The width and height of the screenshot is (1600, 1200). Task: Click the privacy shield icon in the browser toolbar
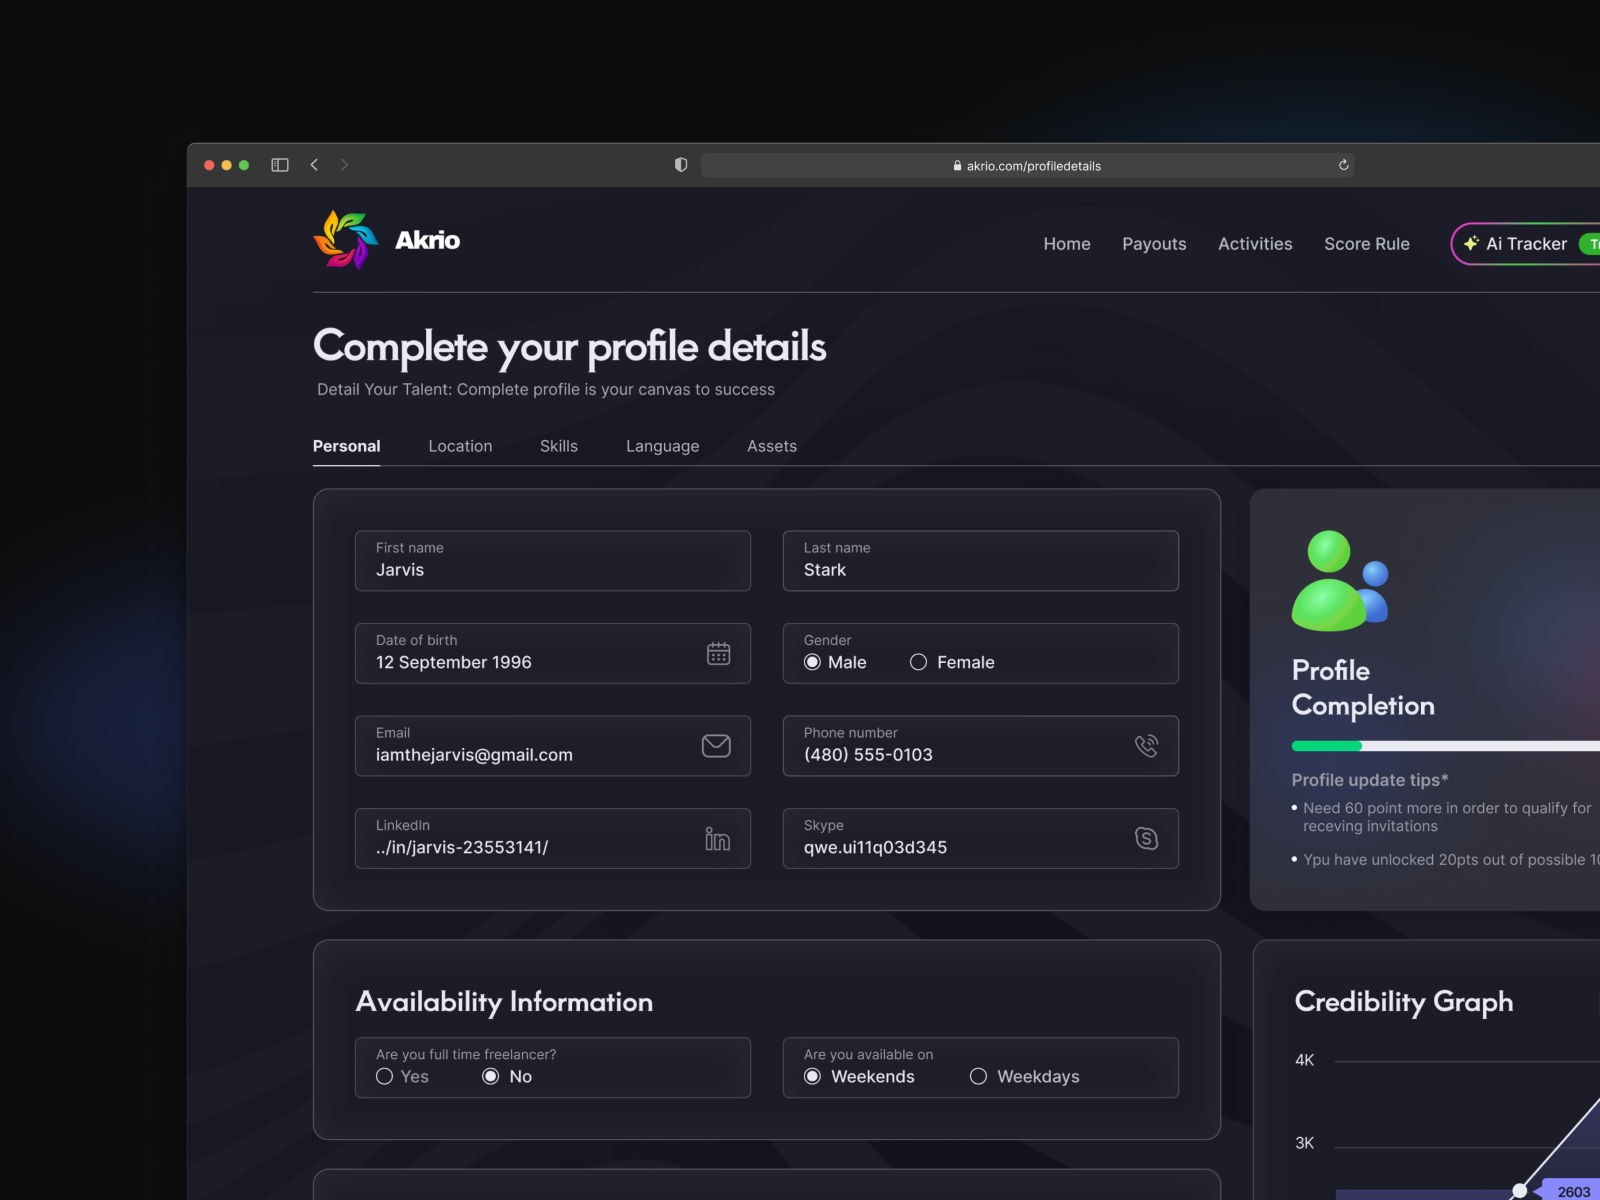tap(680, 164)
